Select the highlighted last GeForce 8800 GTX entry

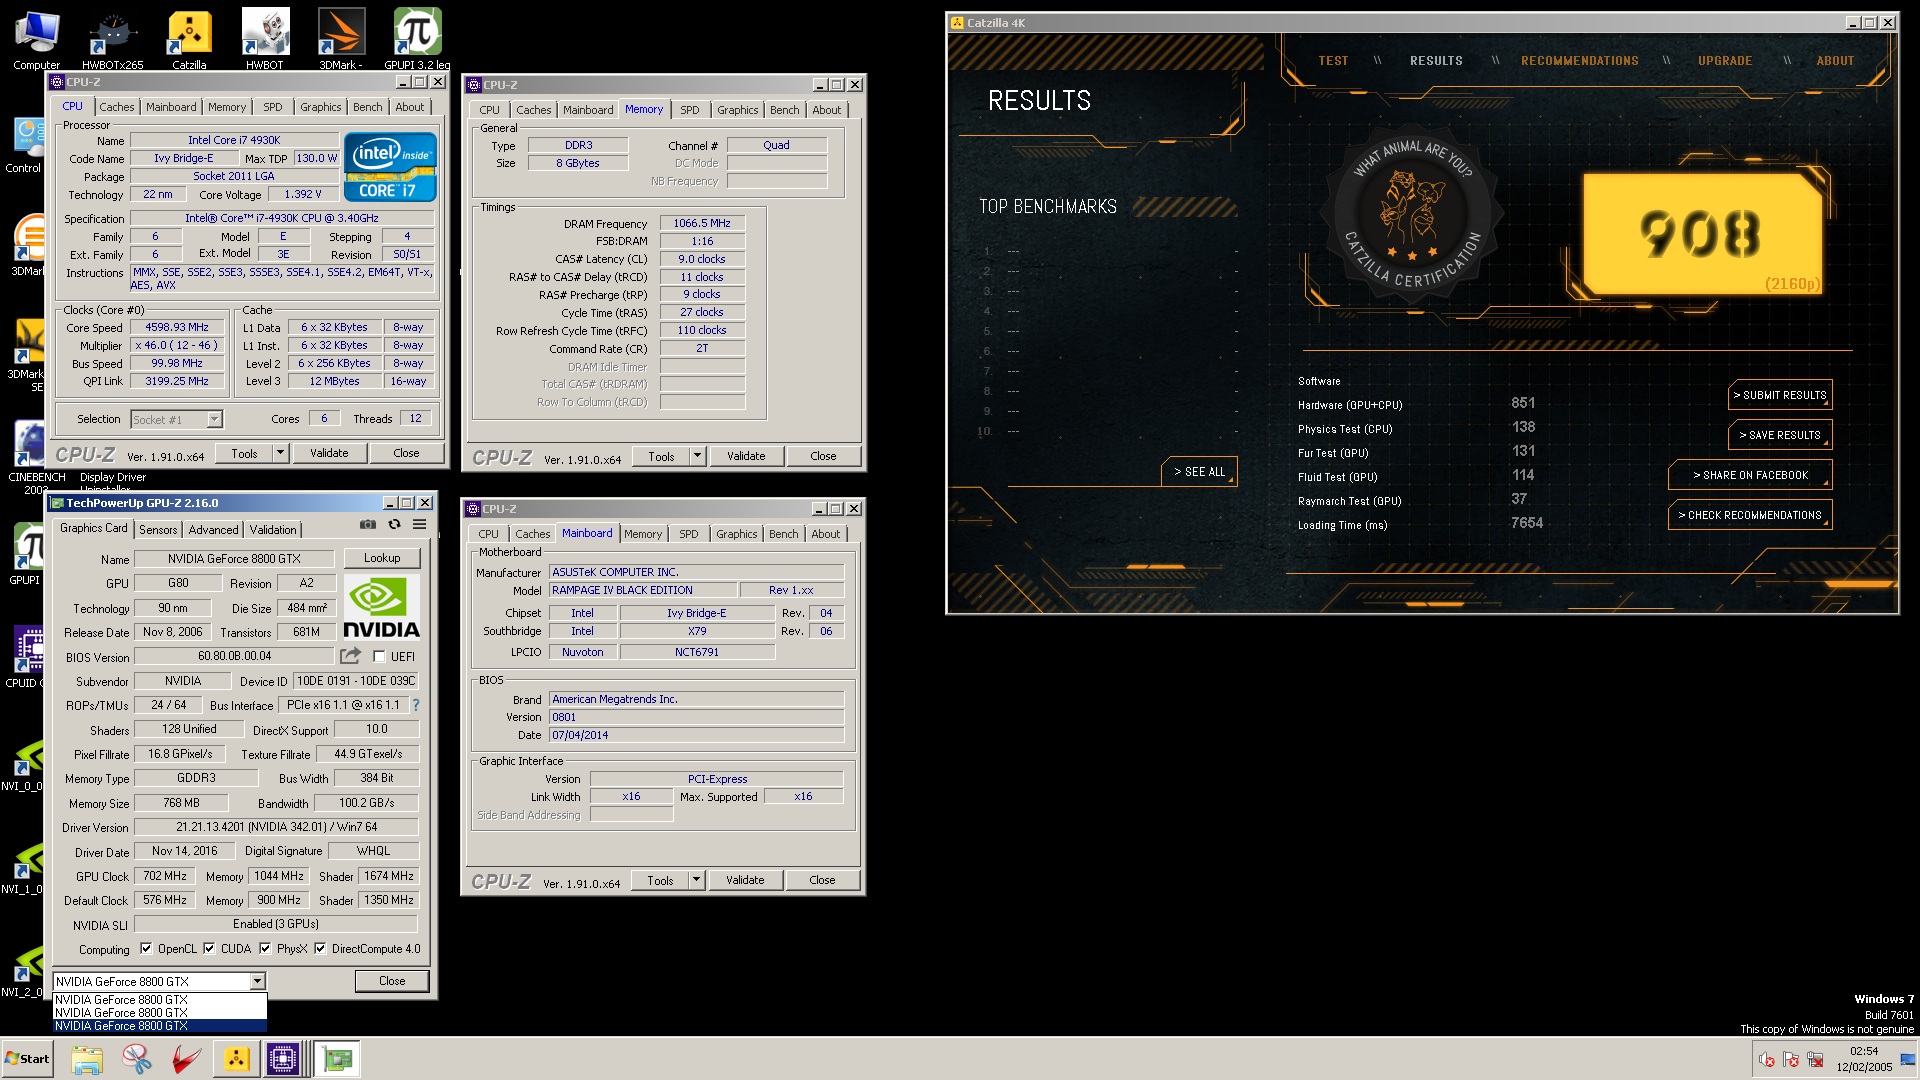[x=160, y=1026]
